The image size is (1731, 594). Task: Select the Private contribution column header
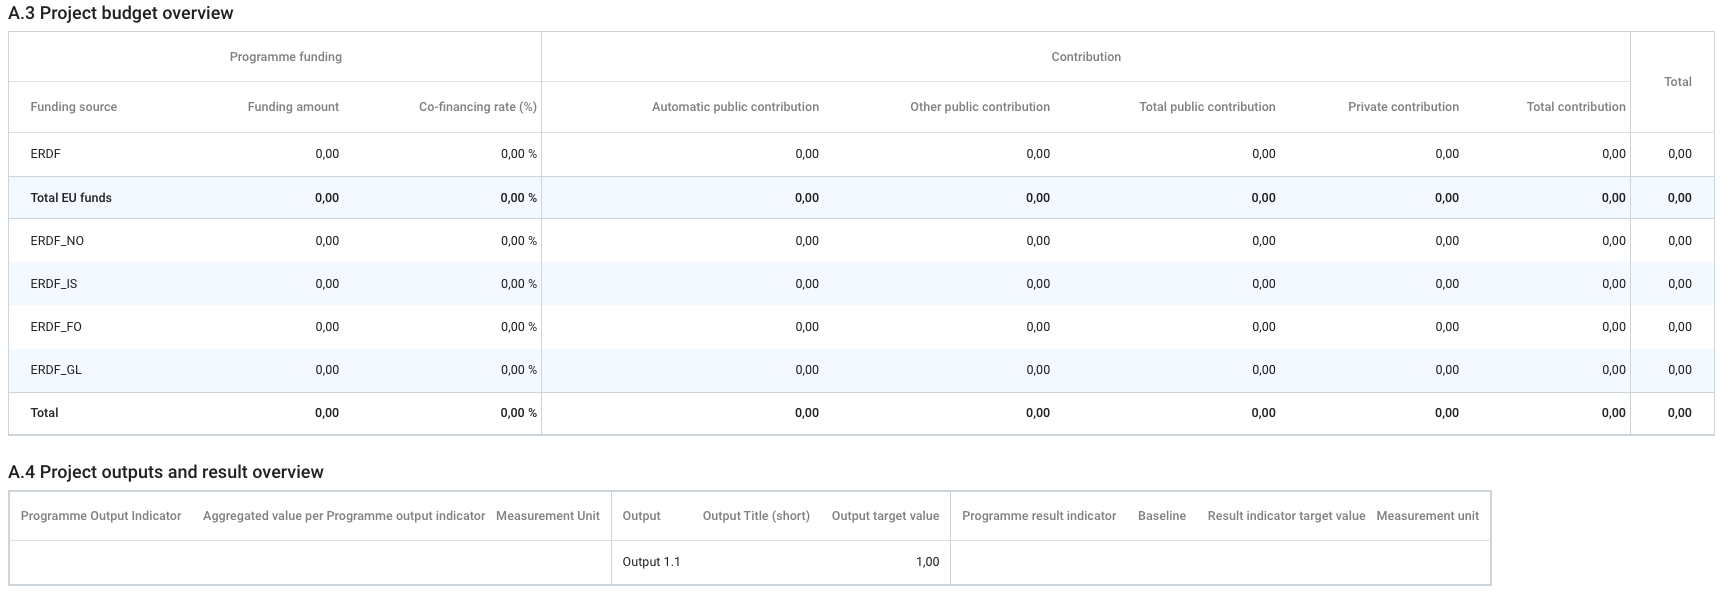pos(1403,107)
